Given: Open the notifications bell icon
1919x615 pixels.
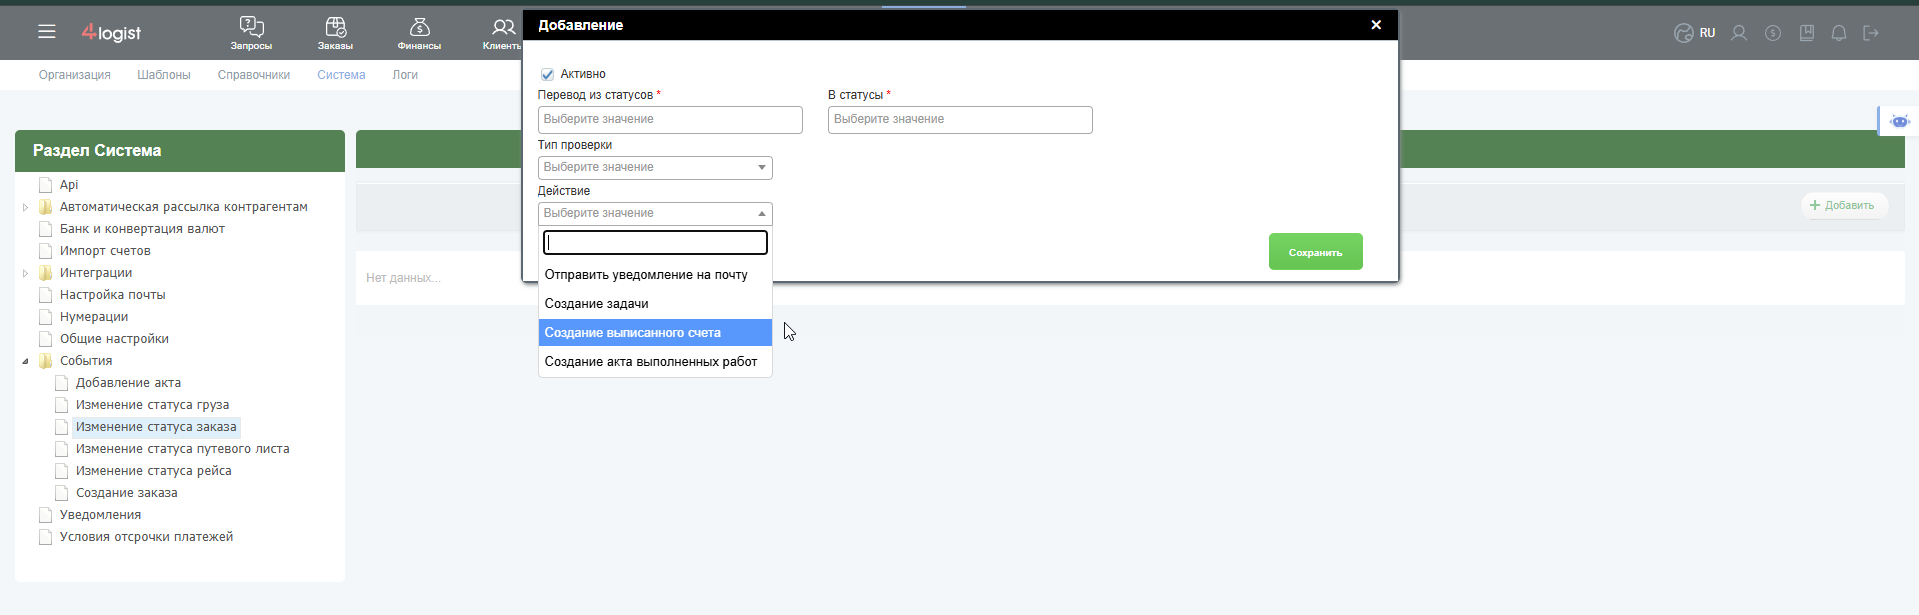Looking at the screenshot, I should tap(1838, 33).
